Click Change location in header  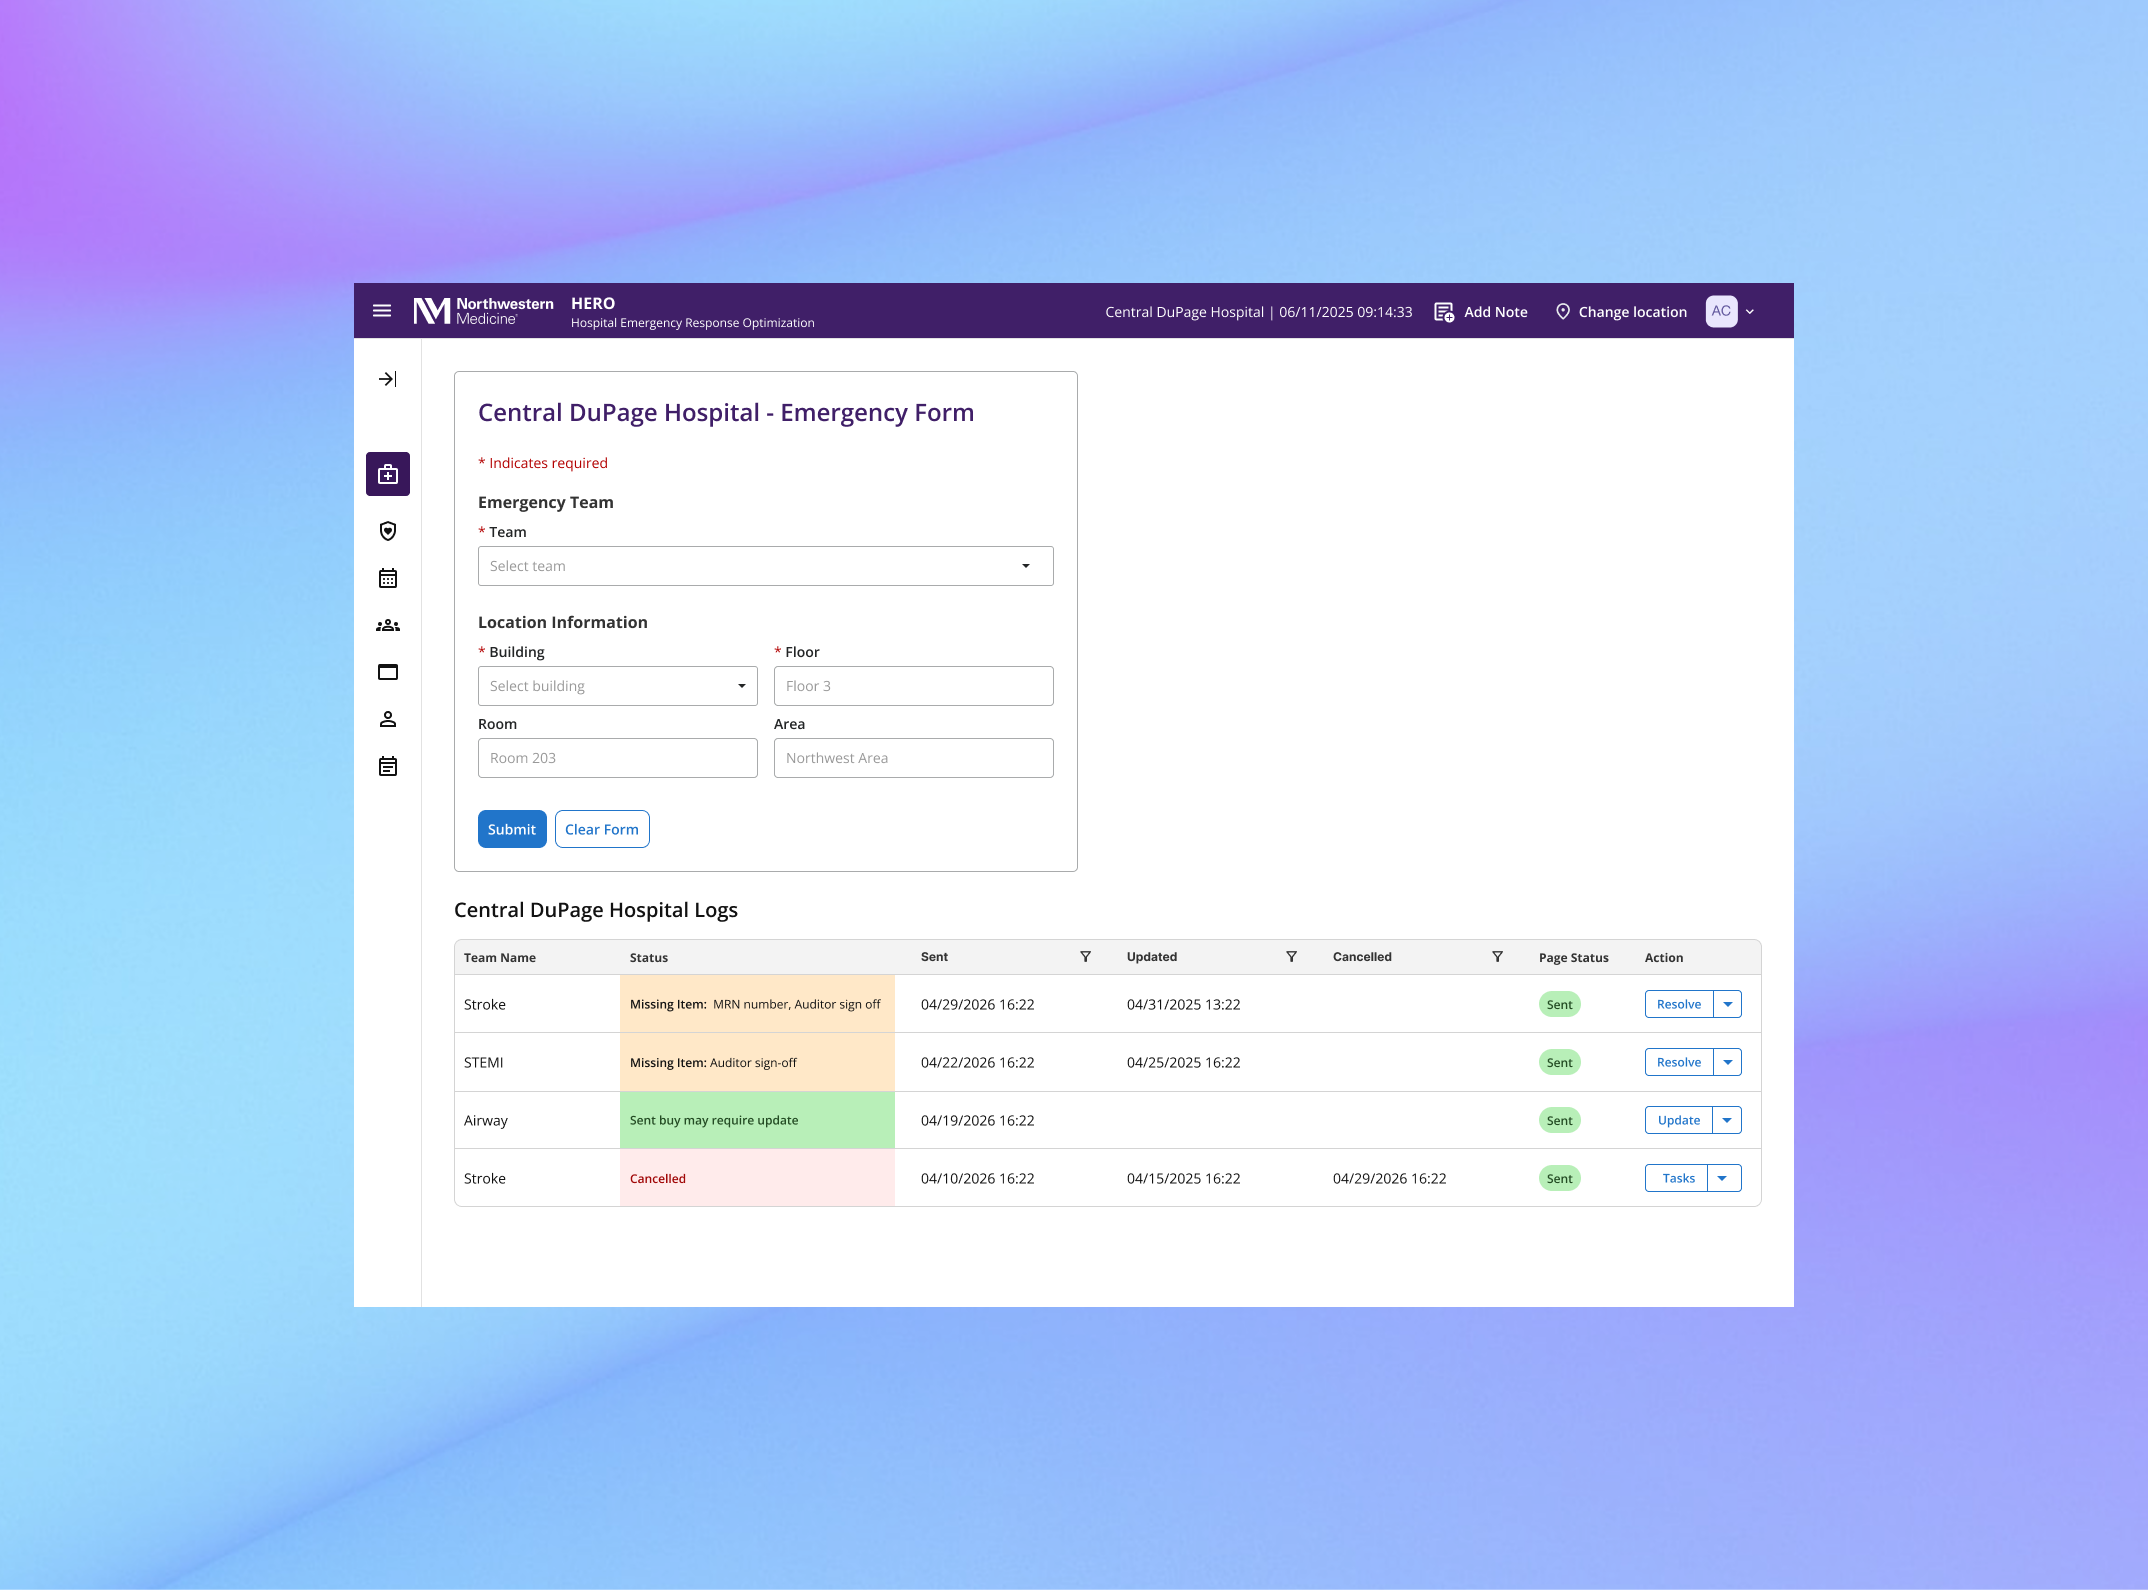(1621, 312)
